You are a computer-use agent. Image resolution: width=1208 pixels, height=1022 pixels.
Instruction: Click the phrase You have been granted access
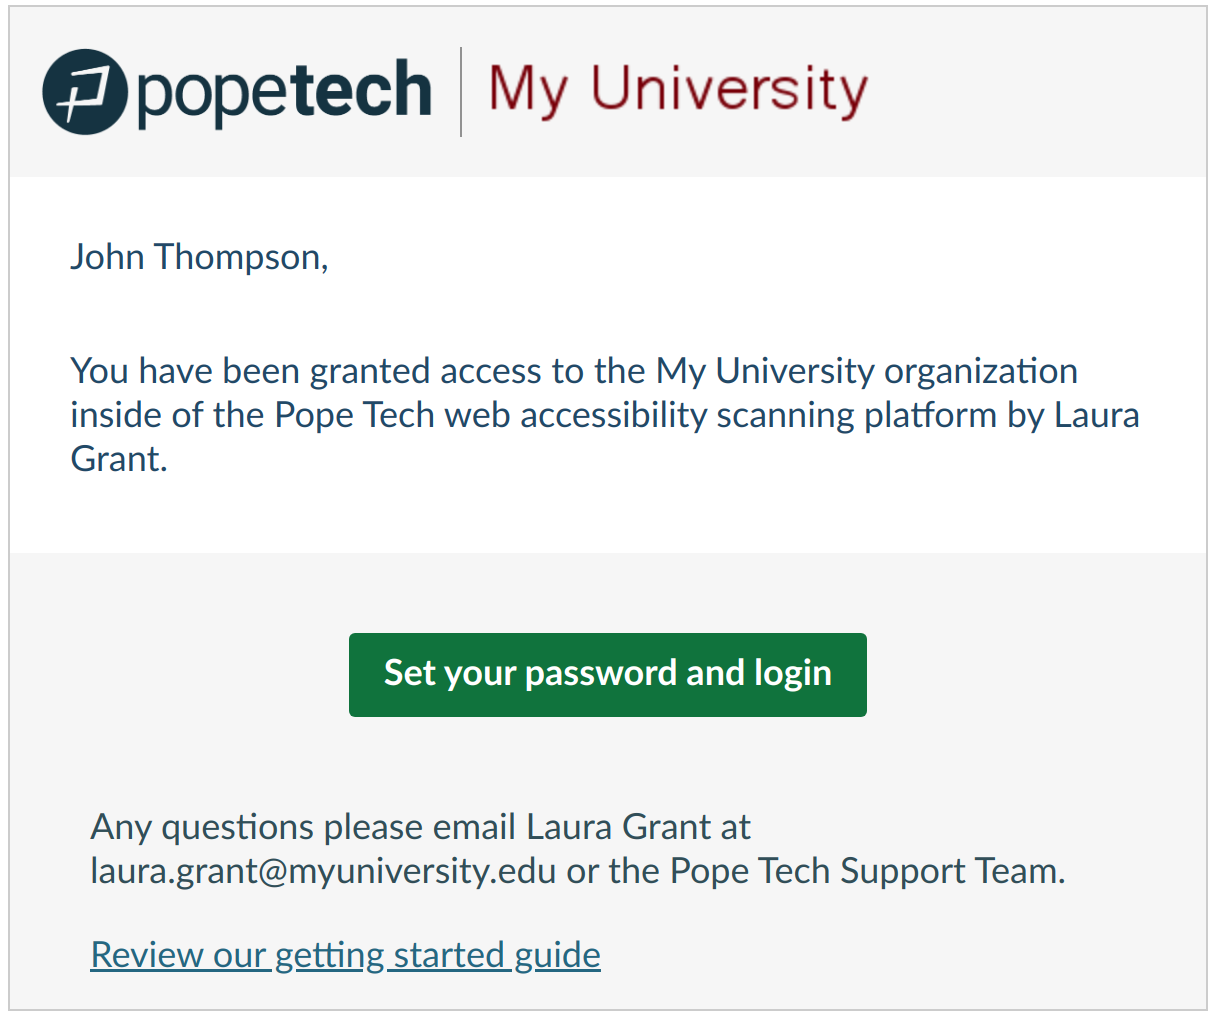[306, 371]
